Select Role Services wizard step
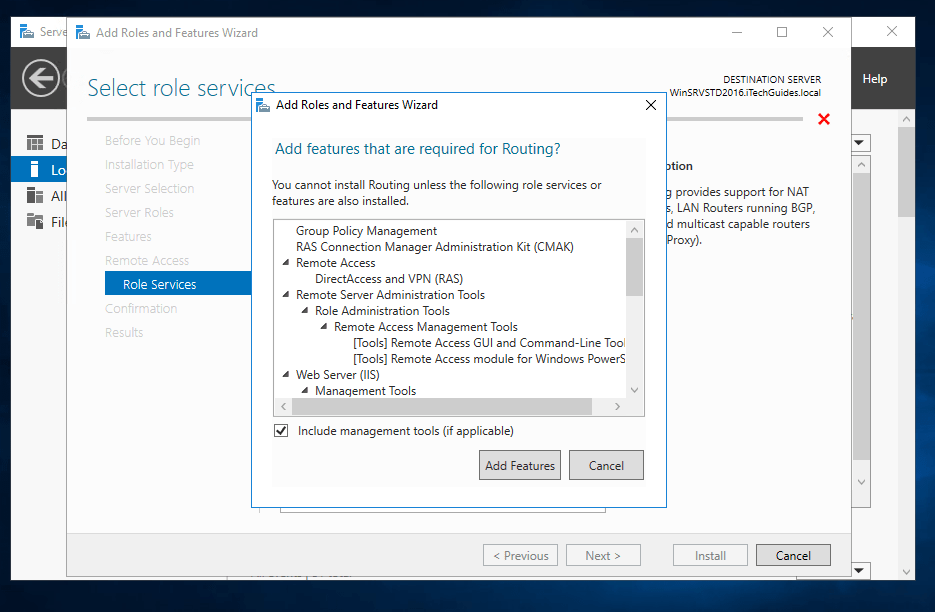This screenshot has width=935, height=612. 159,285
